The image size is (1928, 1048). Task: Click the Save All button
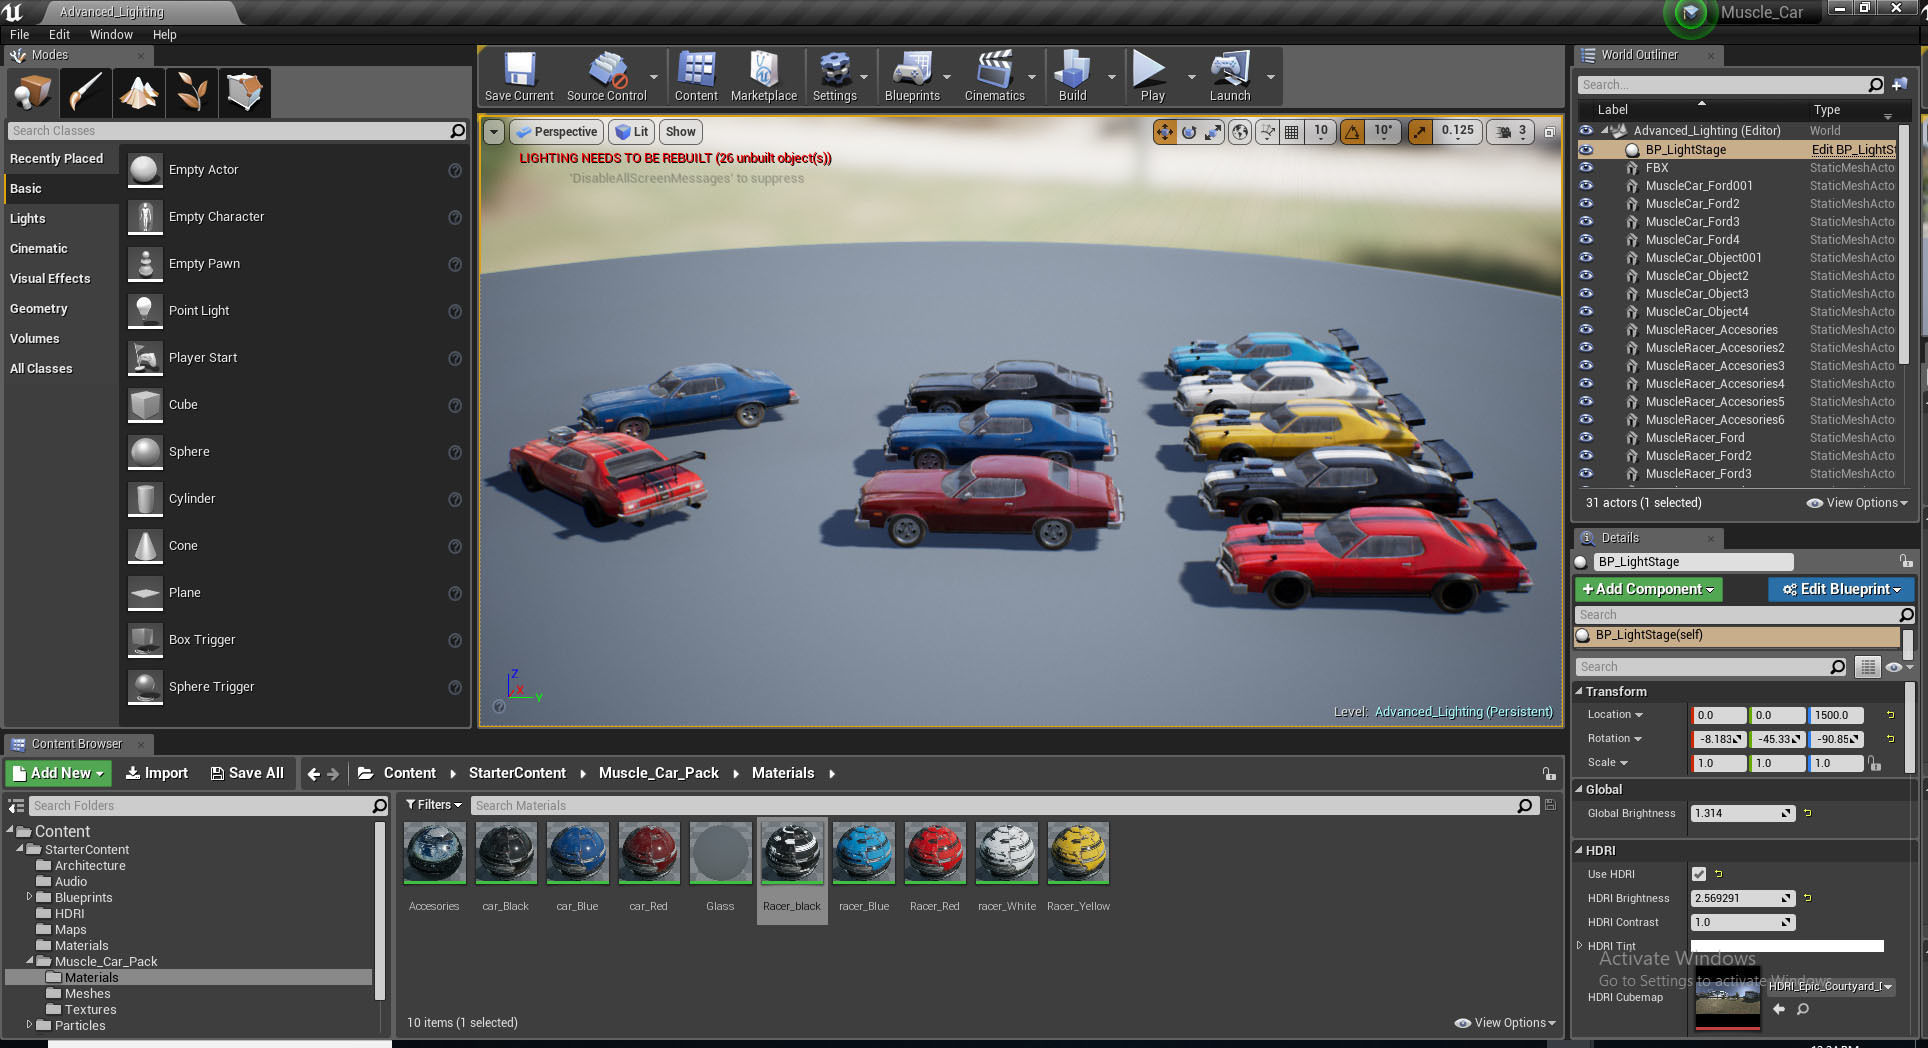click(x=247, y=773)
